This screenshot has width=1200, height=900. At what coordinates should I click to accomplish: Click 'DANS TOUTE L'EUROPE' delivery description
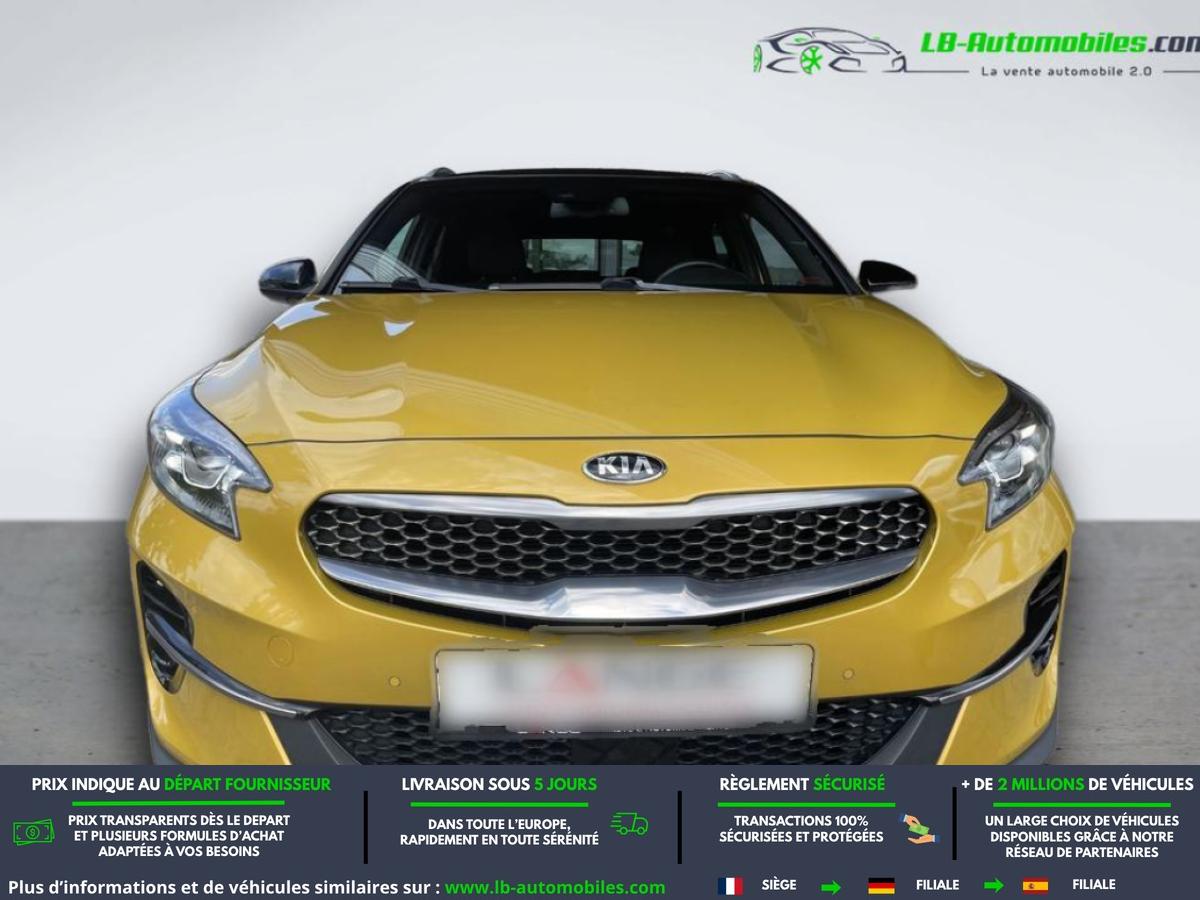pos(499,832)
